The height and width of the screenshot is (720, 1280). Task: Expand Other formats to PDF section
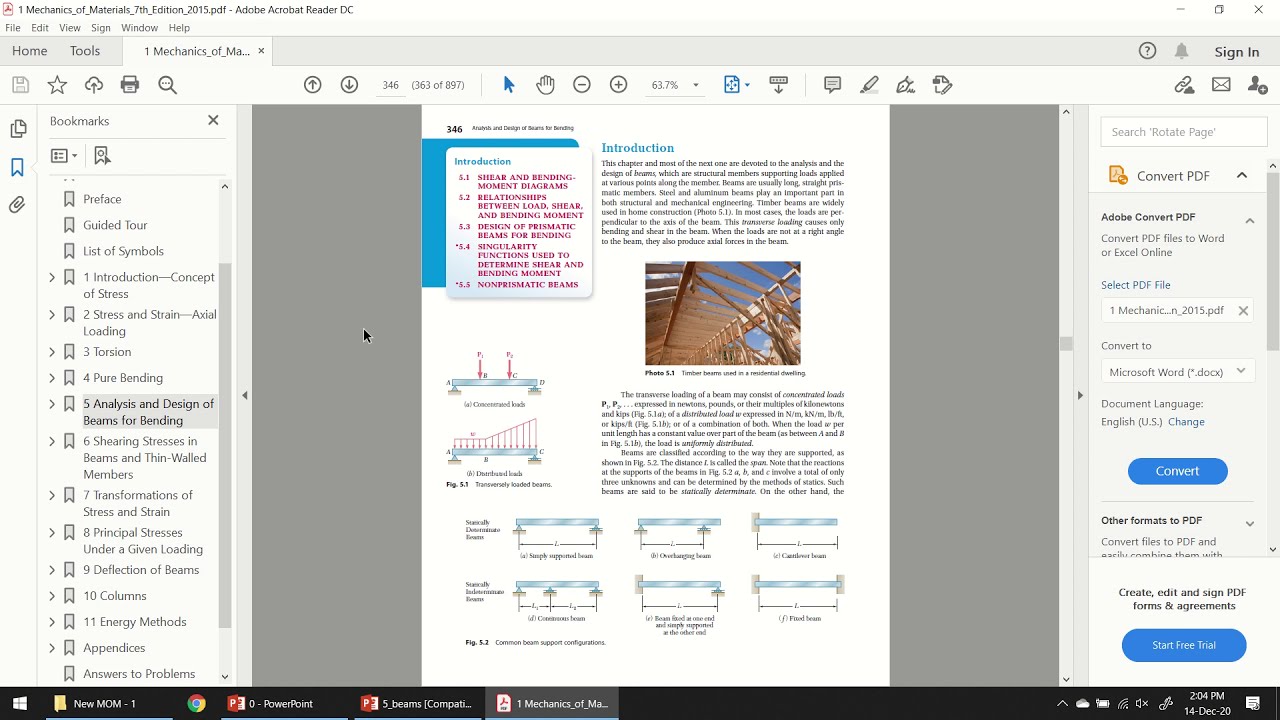point(1250,523)
